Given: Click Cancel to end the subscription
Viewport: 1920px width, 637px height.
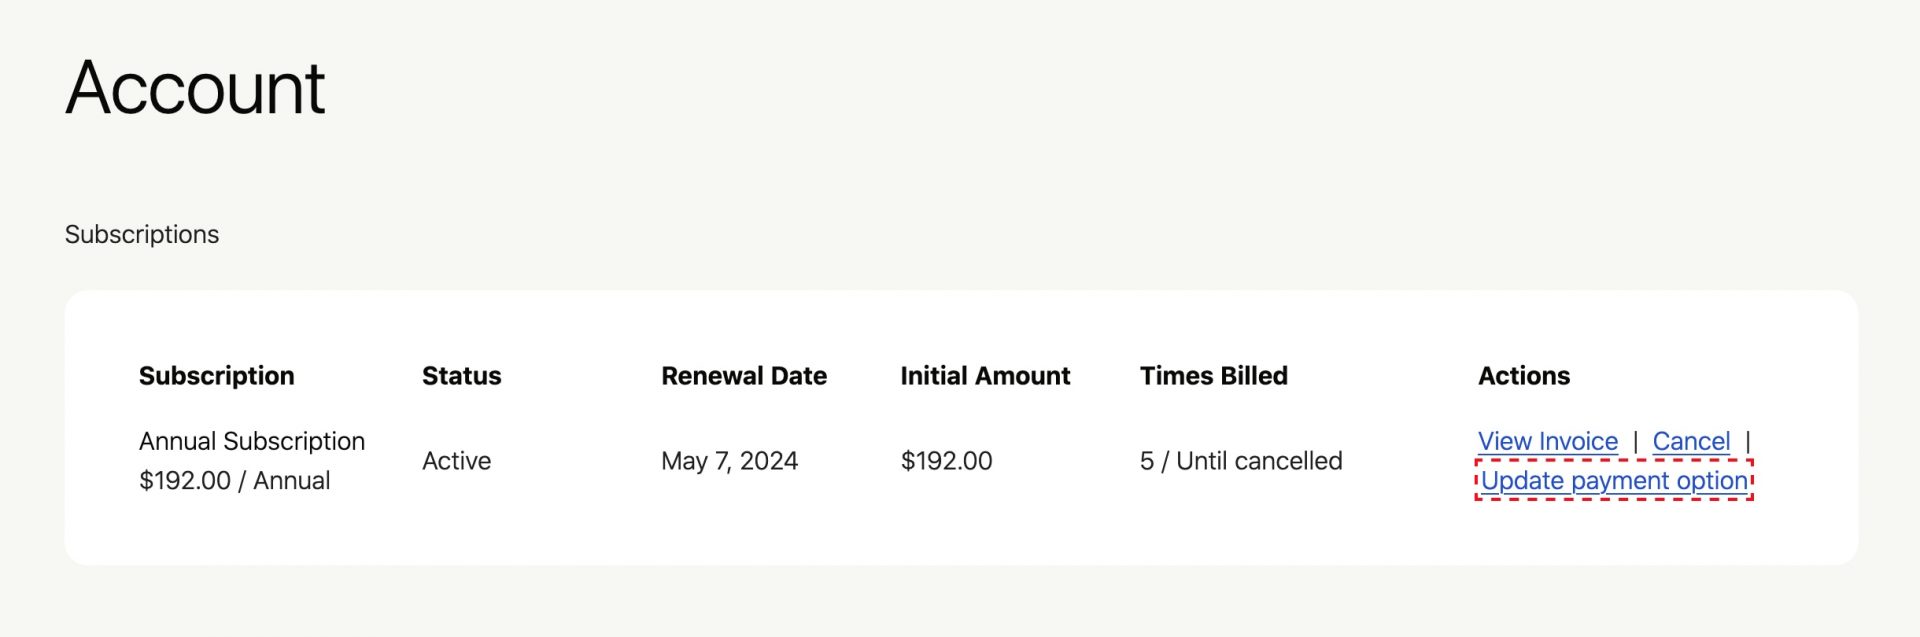Looking at the screenshot, I should (x=1691, y=441).
